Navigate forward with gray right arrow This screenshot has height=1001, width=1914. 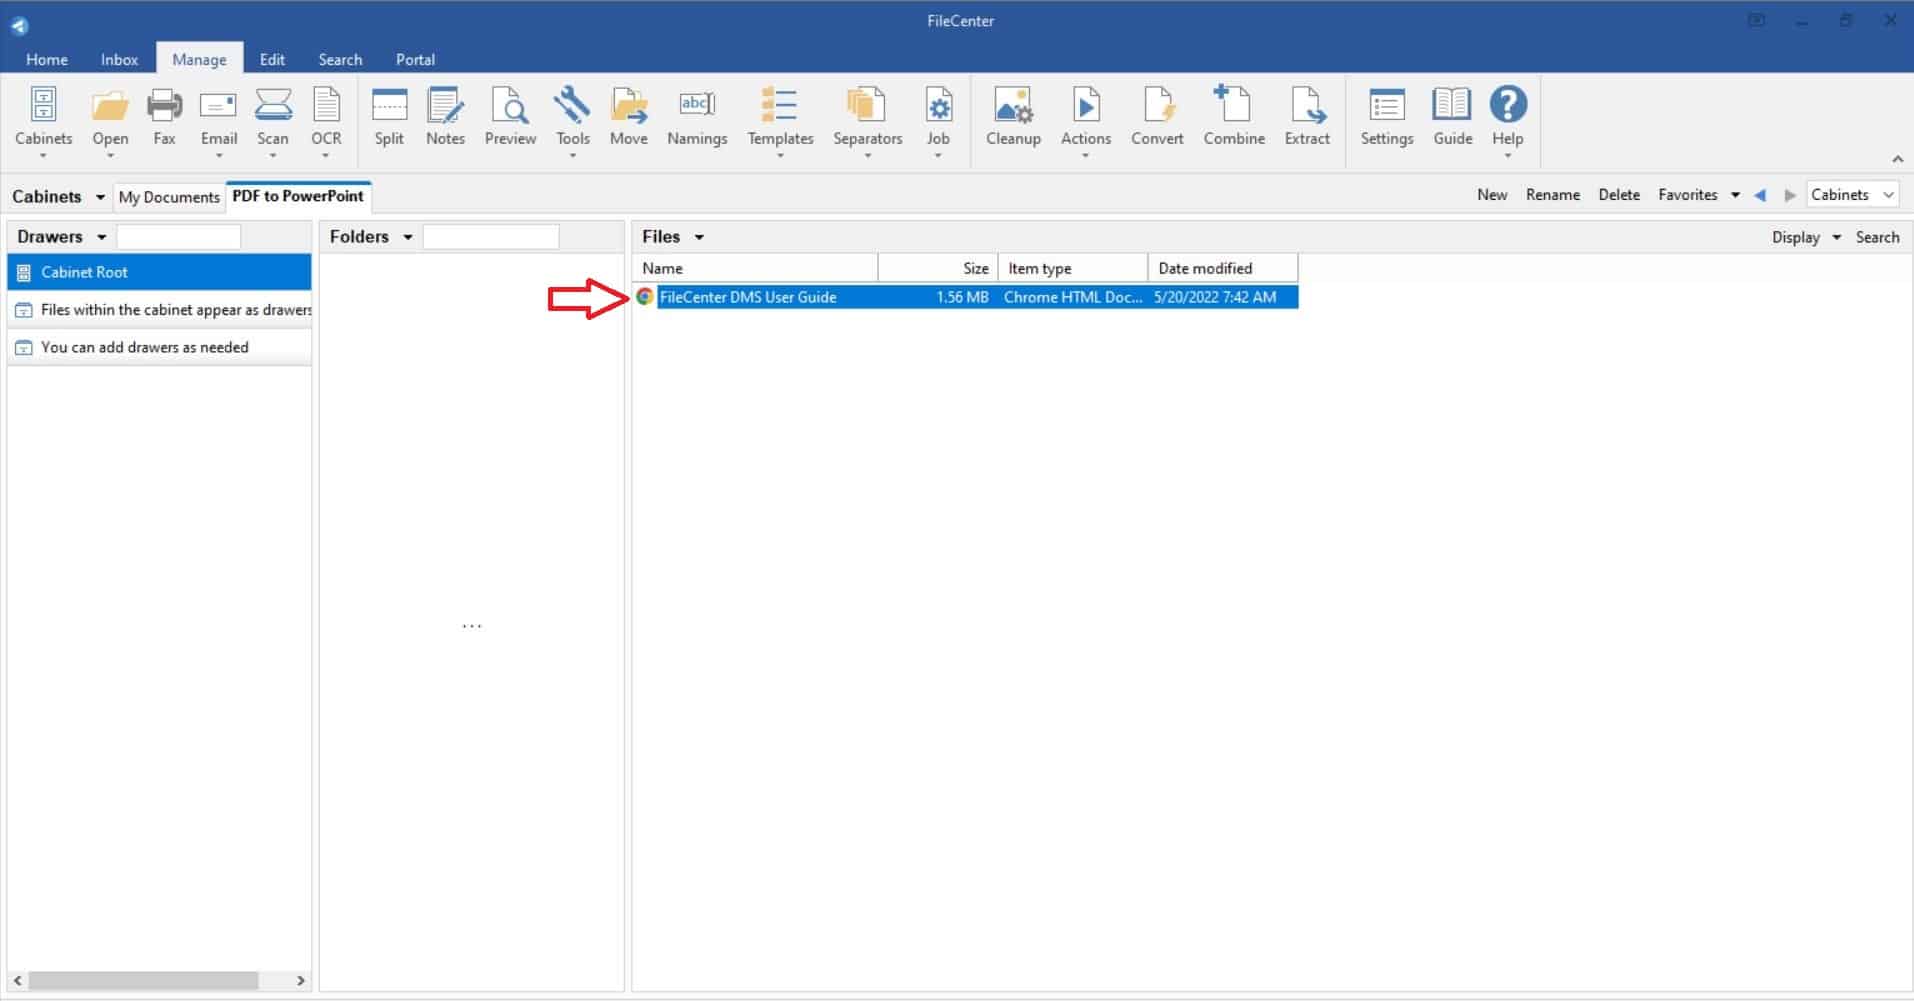(1790, 195)
